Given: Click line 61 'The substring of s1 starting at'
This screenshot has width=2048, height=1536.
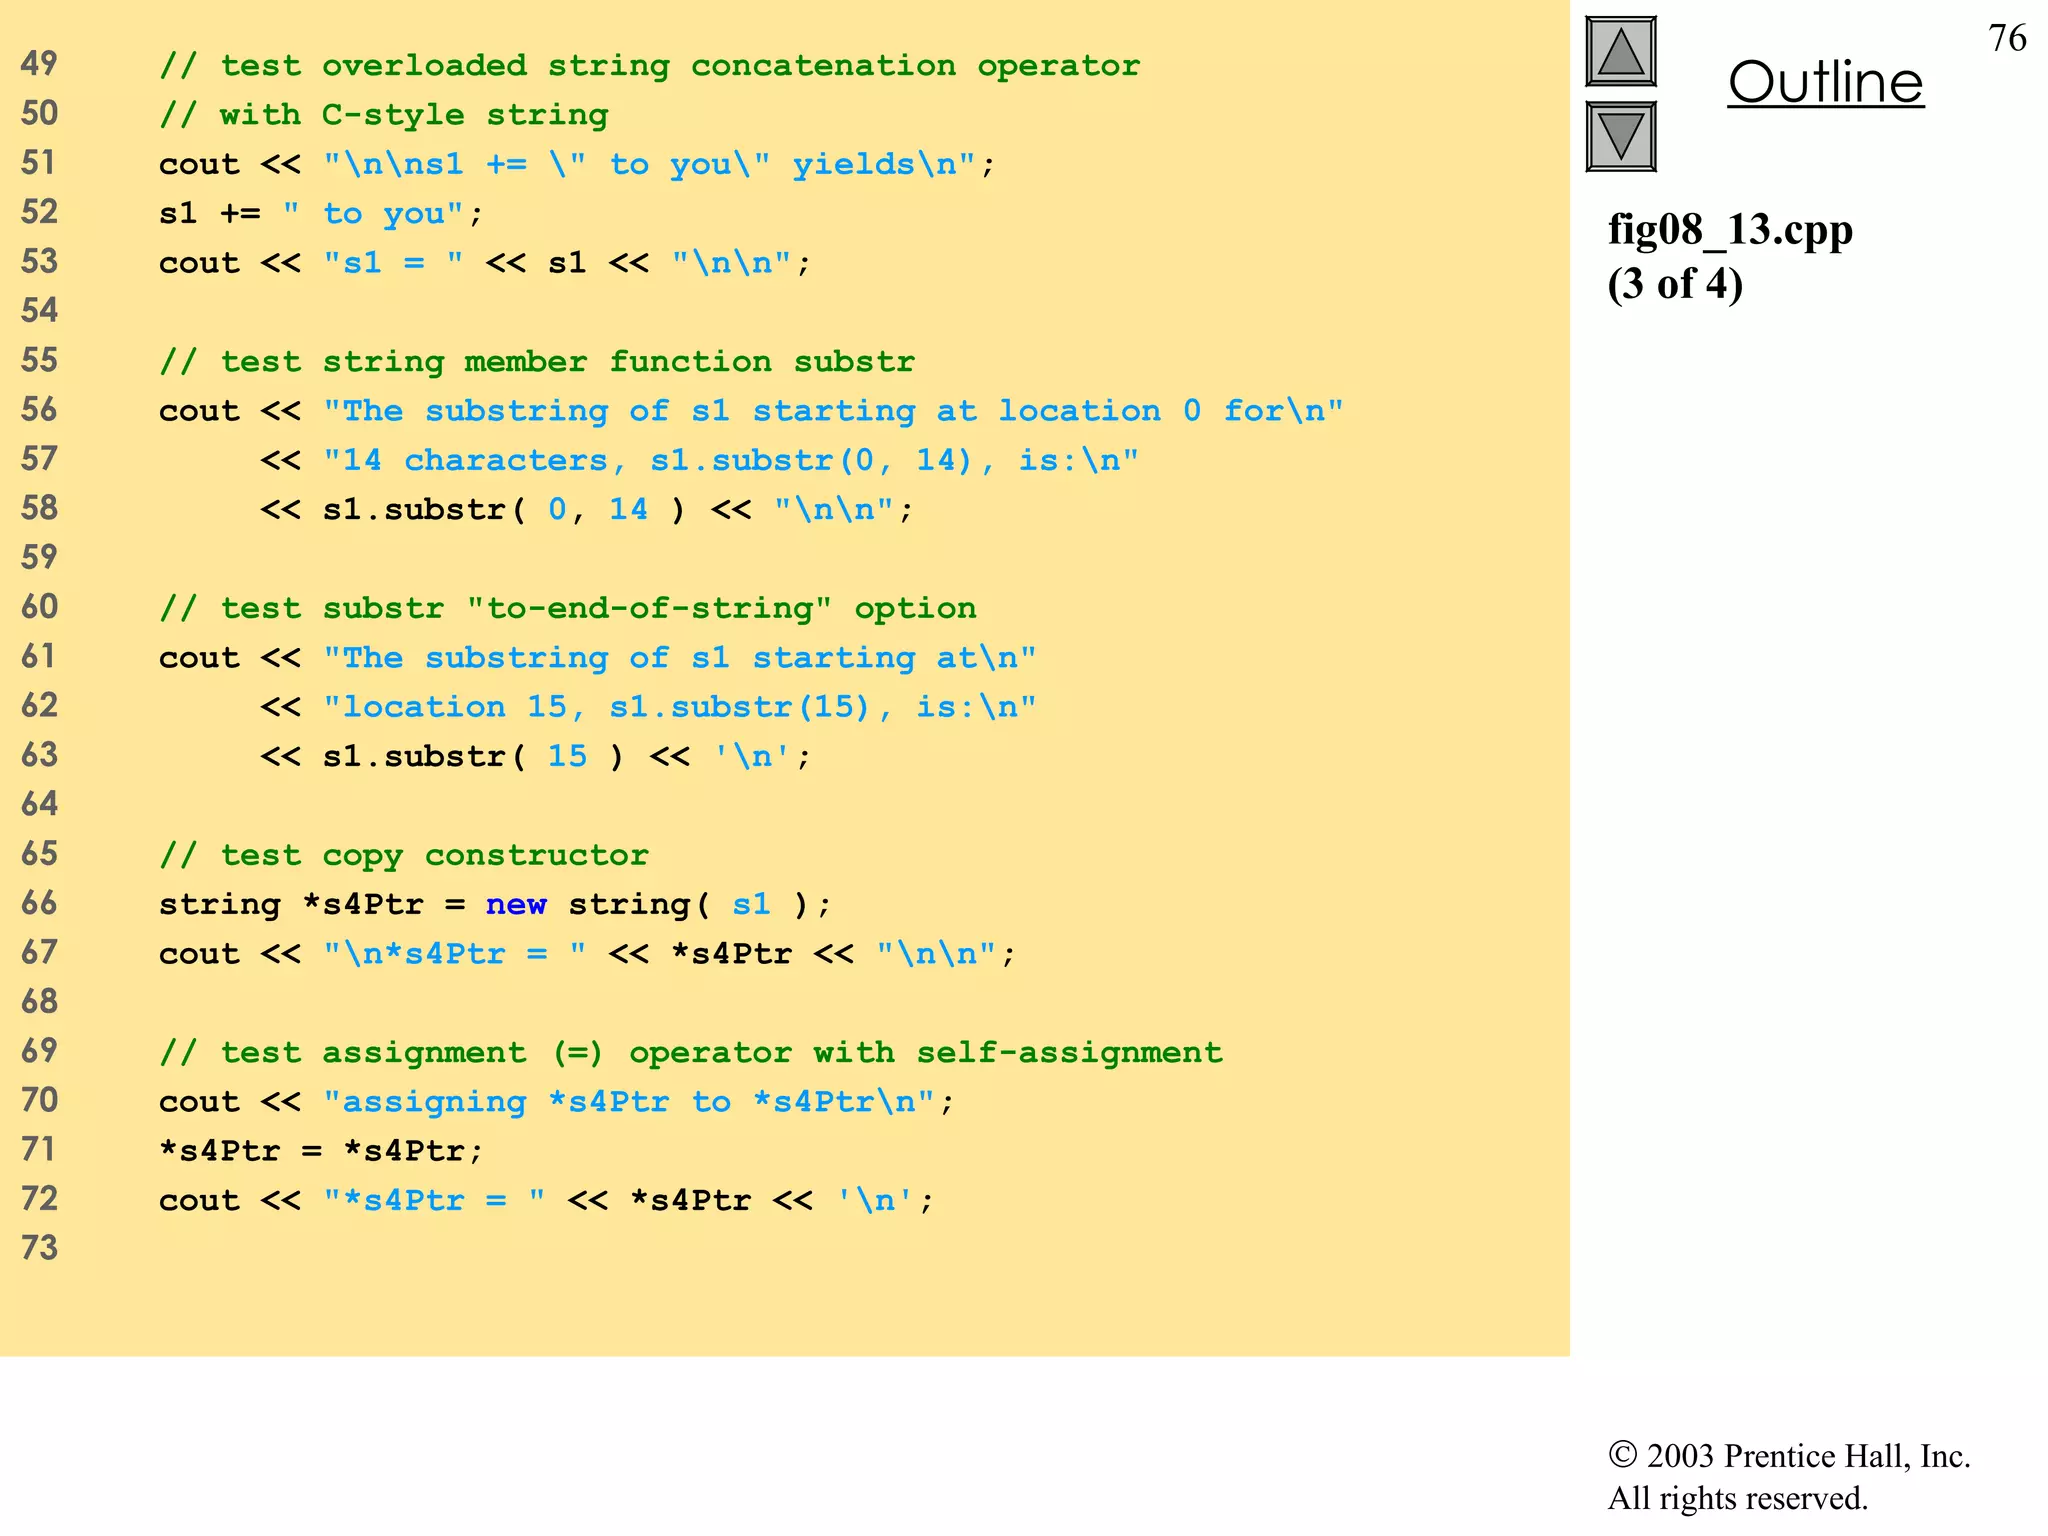Looking at the screenshot, I should (598, 658).
